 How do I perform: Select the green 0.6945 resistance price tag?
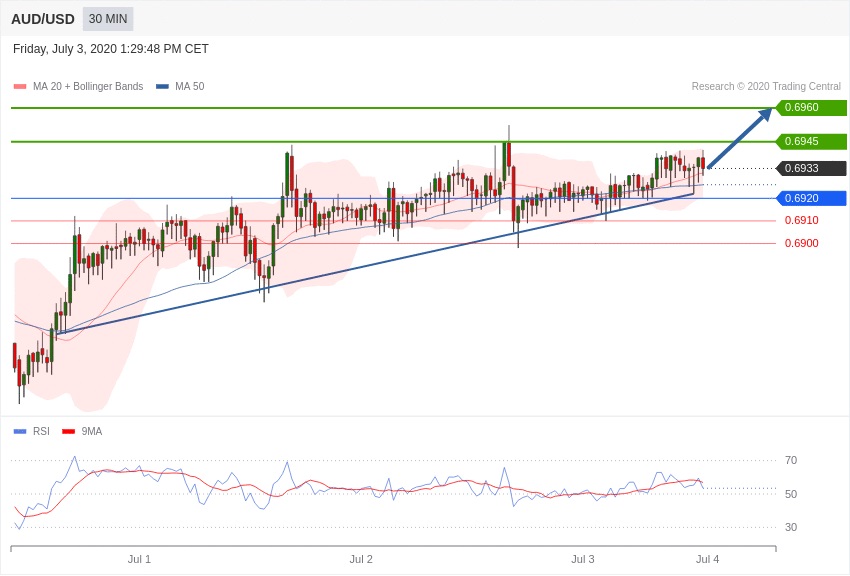[x=811, y=142]
